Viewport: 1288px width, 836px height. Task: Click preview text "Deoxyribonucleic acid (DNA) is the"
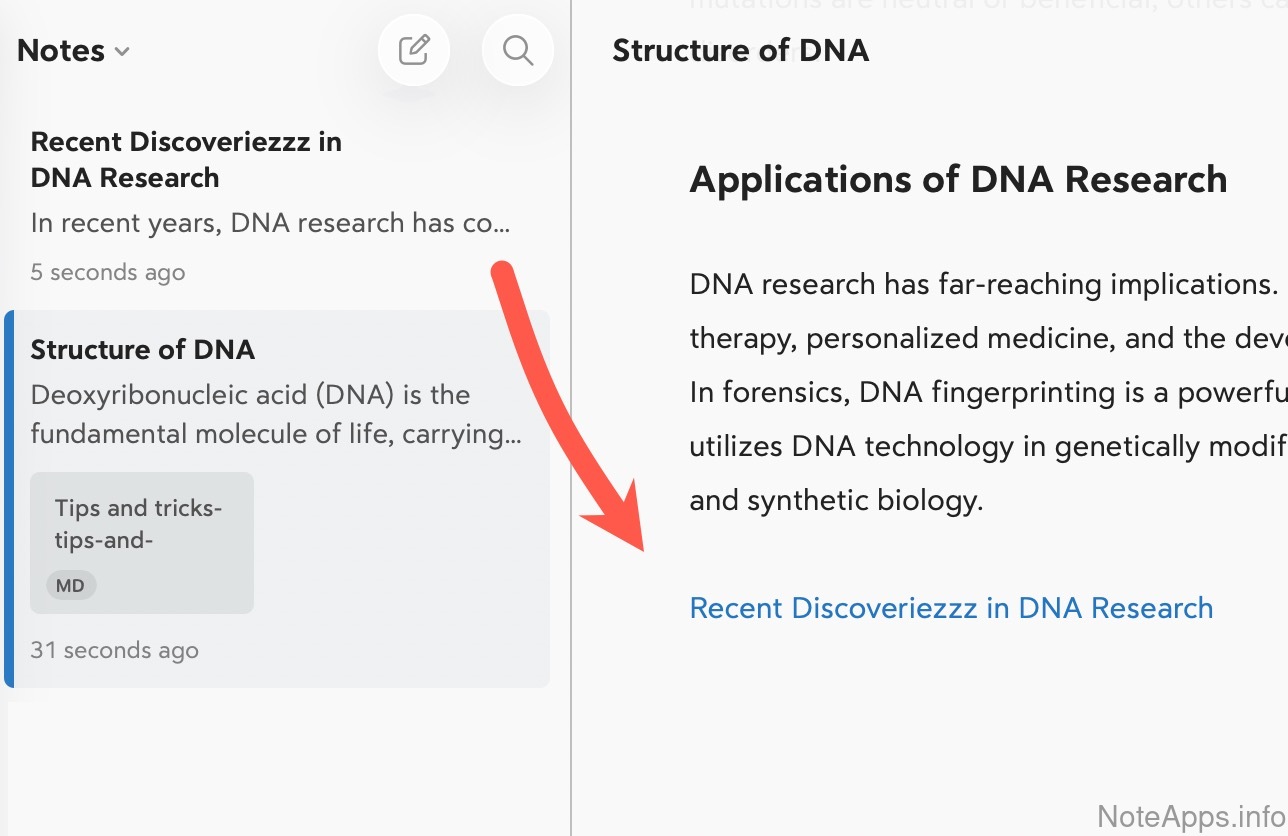(x=250, y=395)
